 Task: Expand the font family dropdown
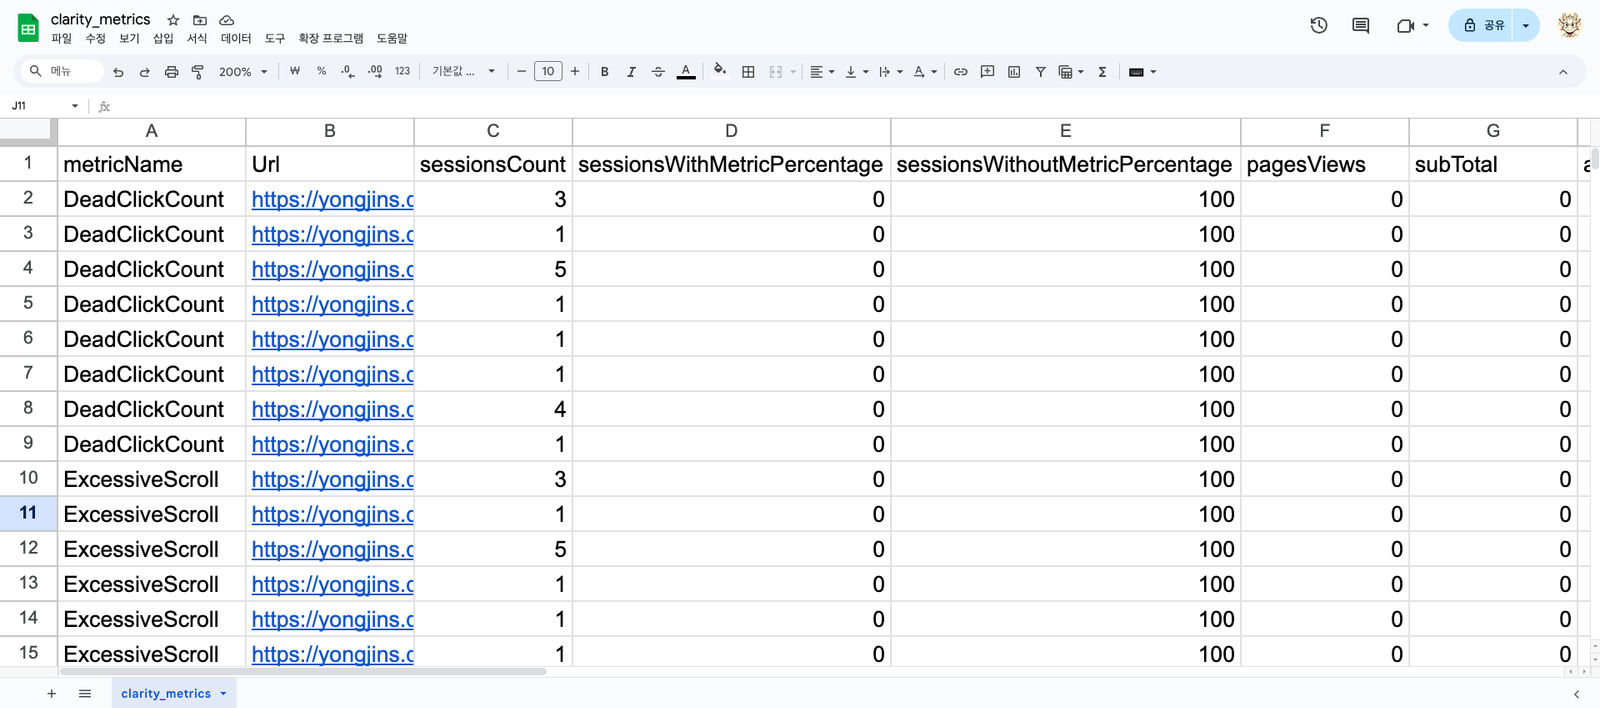click(x=463, y=72)
